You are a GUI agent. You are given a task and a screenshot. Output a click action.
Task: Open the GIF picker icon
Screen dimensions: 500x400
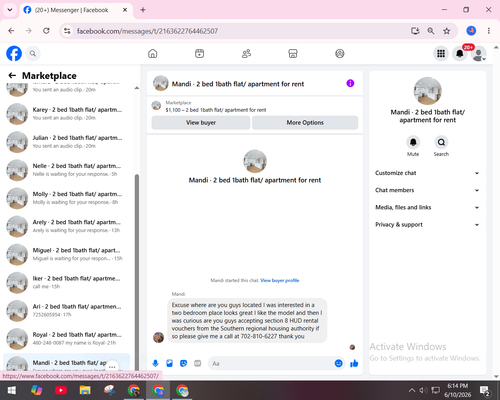tap(198, 363)
